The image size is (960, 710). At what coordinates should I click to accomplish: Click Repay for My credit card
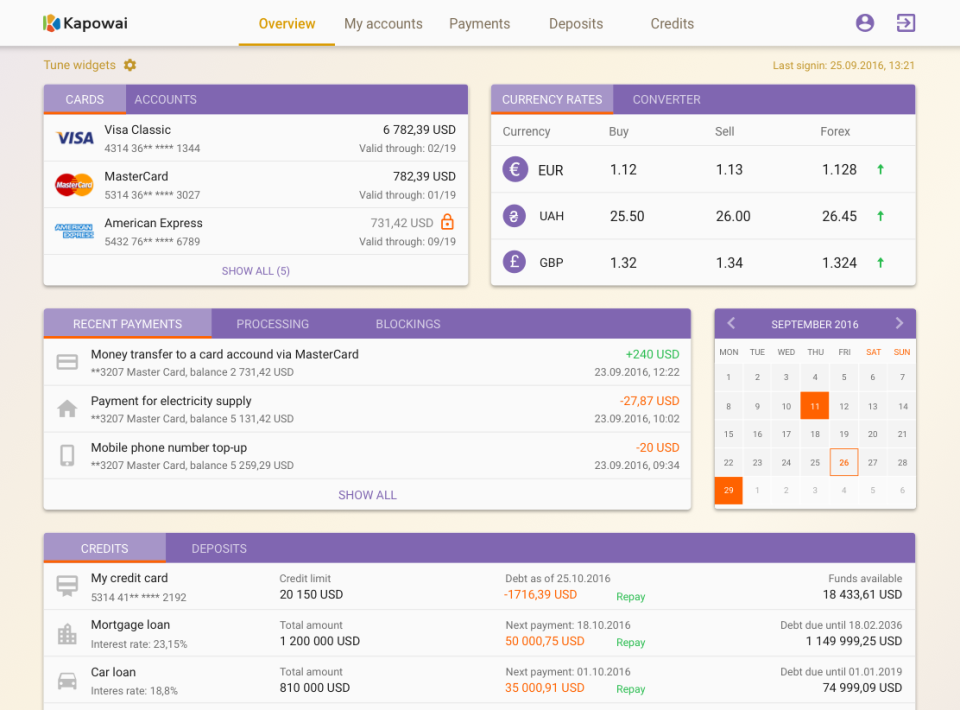631,596
